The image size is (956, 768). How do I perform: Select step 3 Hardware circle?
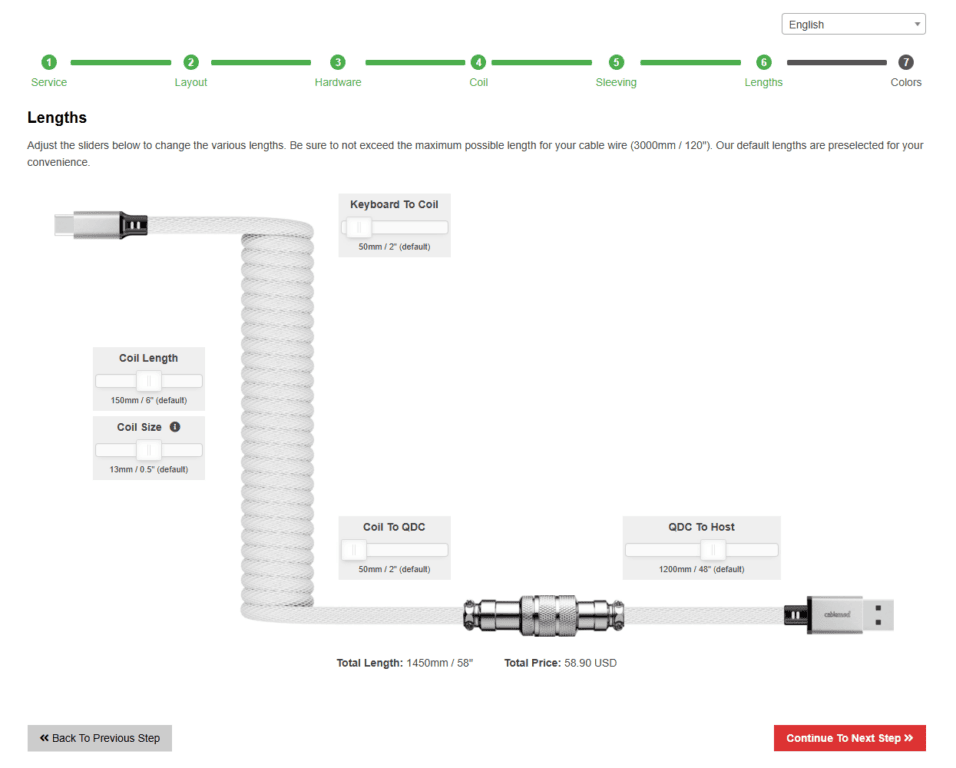[338, 62]
